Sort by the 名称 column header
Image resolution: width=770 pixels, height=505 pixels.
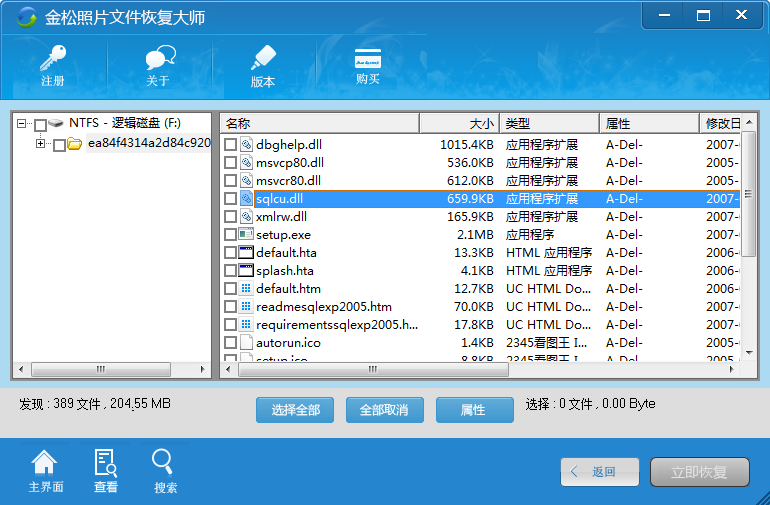pyautogui.click(x=320, y=123)
